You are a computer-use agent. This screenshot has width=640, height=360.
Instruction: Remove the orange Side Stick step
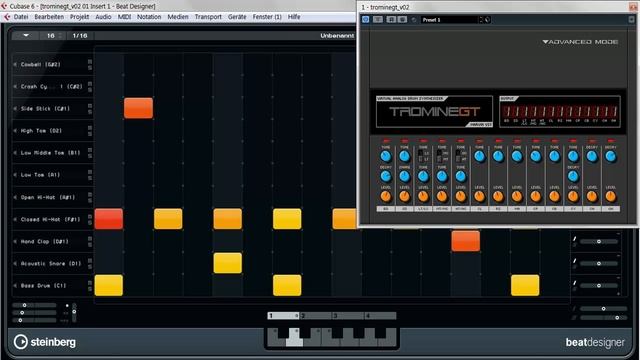pos(138,108)
